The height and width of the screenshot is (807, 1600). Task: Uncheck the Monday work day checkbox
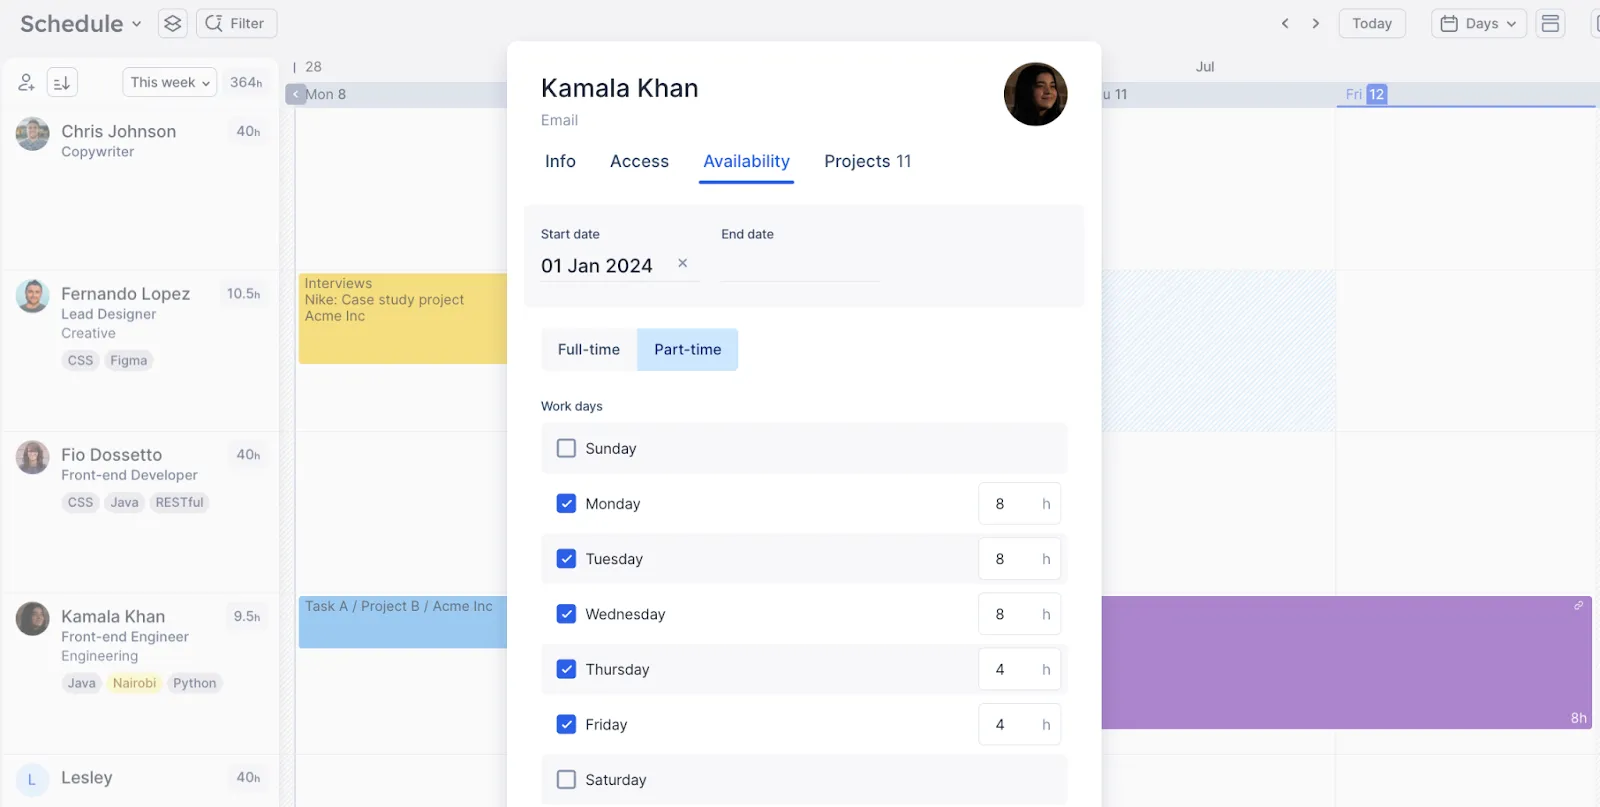coord(566,503)
